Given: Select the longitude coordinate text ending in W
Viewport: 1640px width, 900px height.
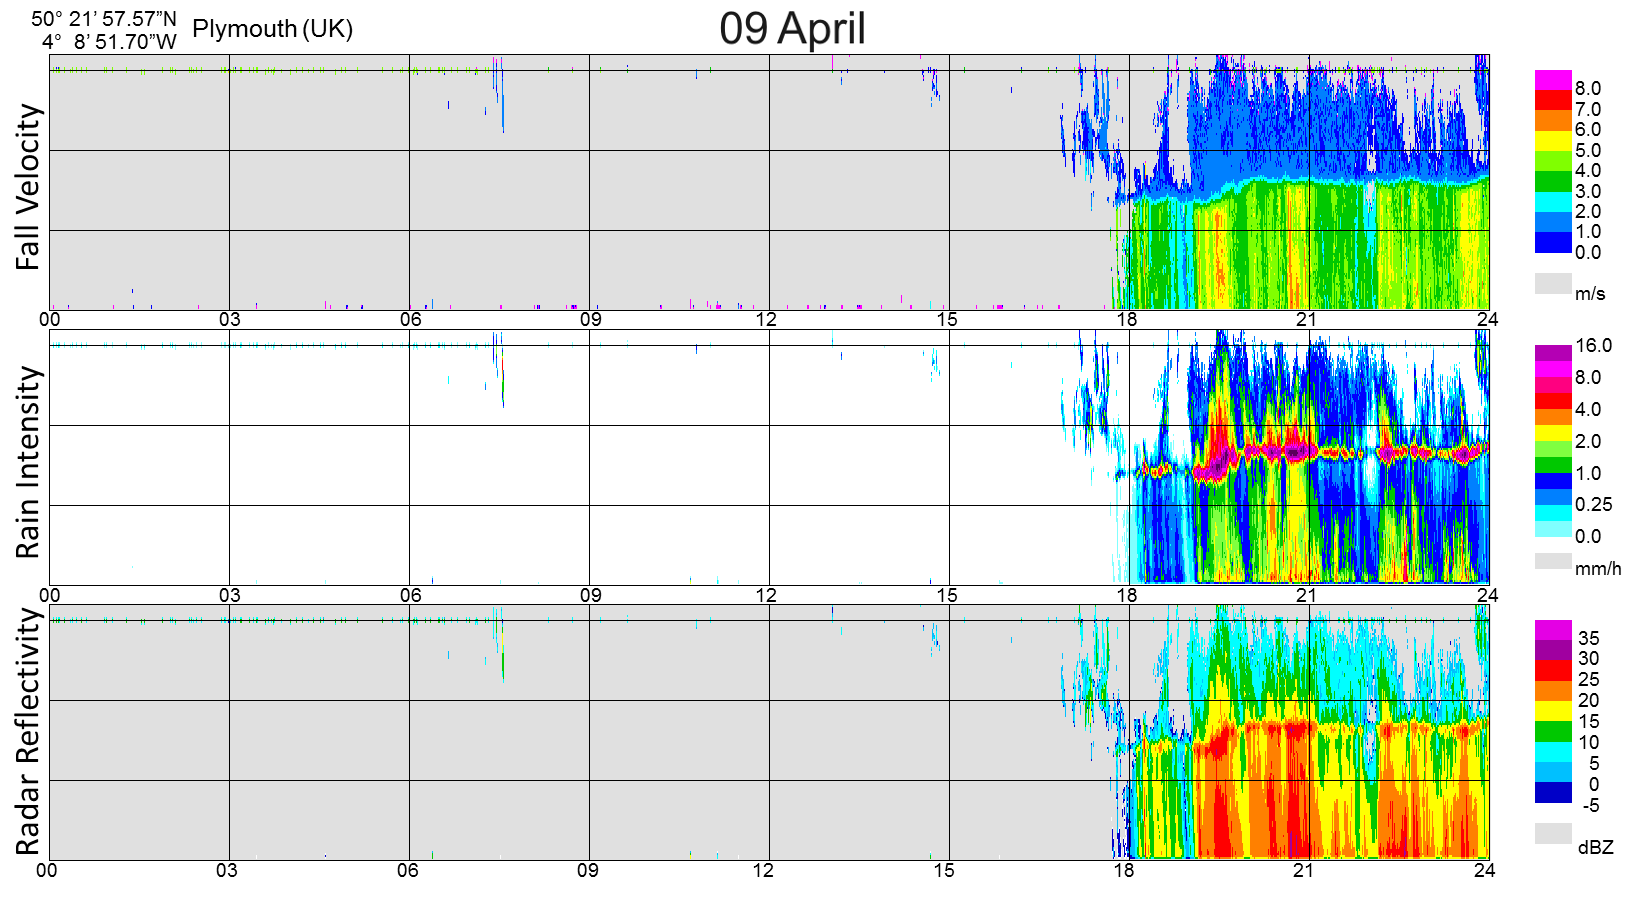Looking at the screenshot, I should (109, 42).
